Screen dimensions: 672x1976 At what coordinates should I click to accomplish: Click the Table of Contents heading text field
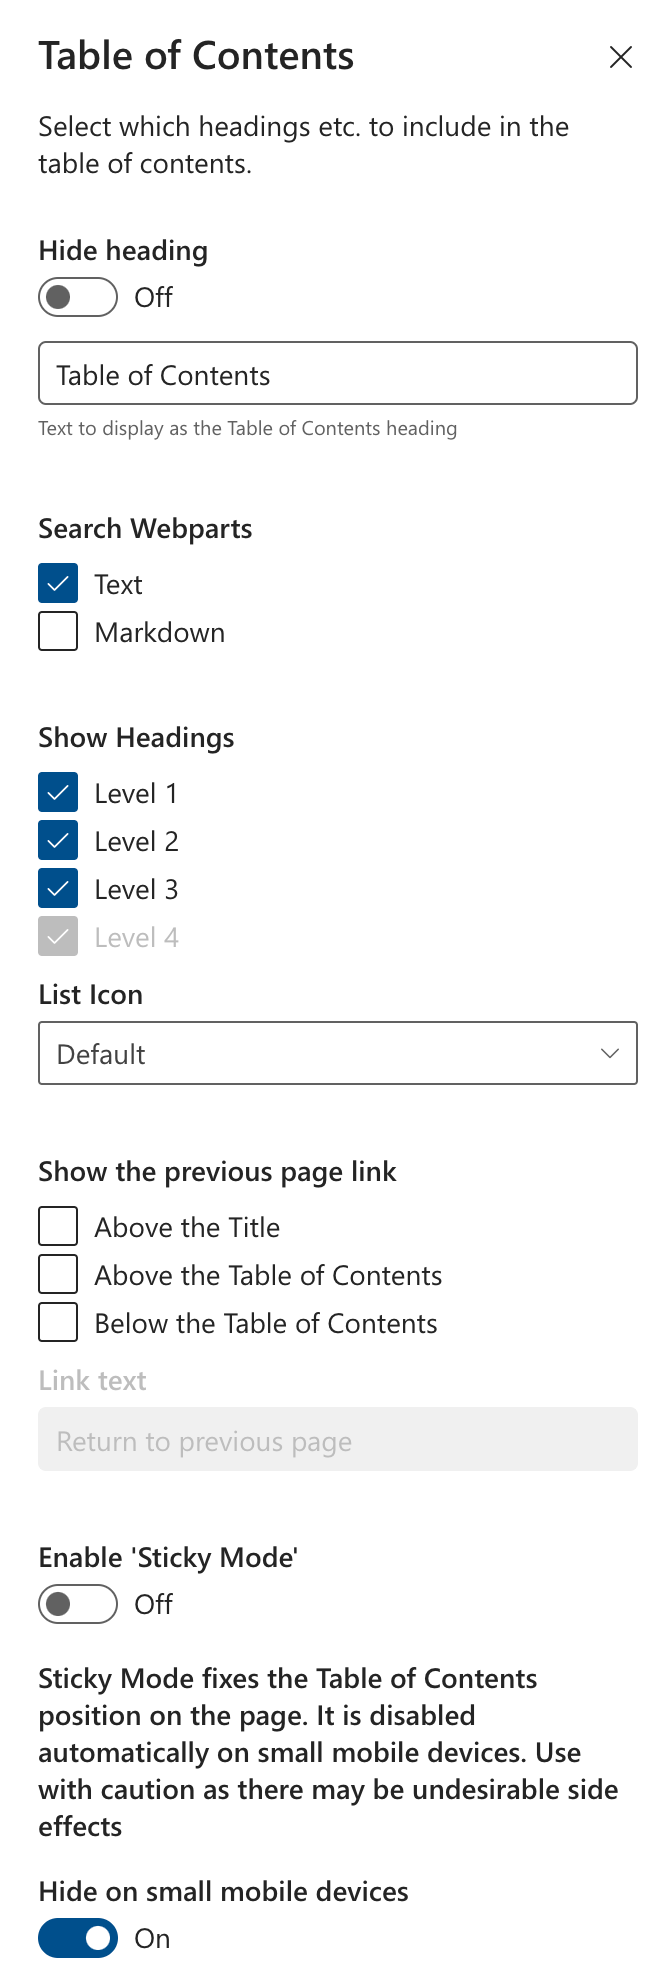point(337,374)
